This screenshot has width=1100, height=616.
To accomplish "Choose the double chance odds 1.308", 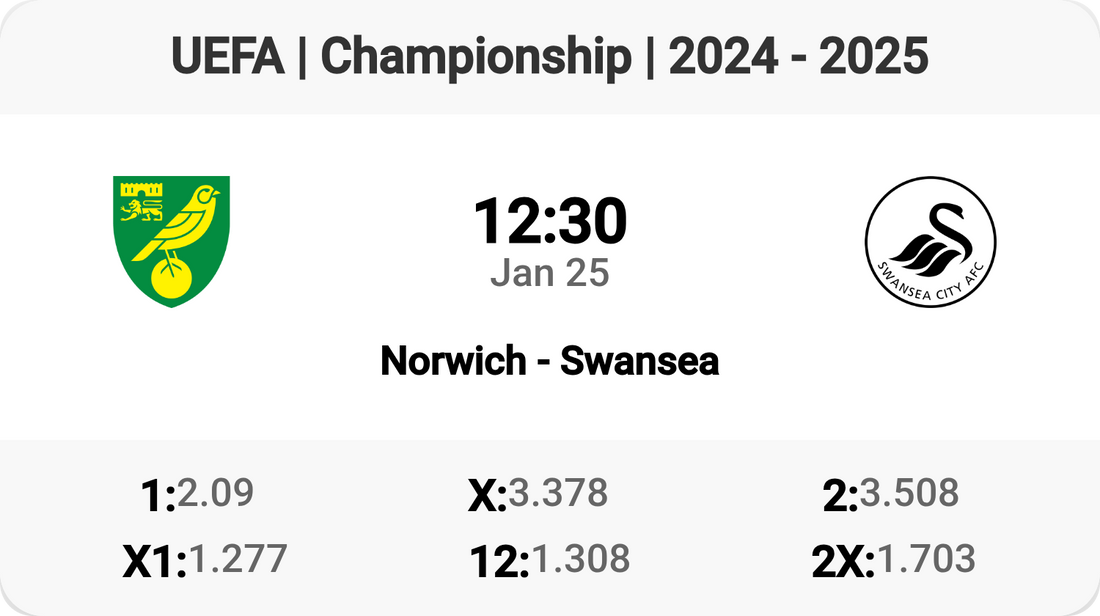I will click(x=580, y=559).
